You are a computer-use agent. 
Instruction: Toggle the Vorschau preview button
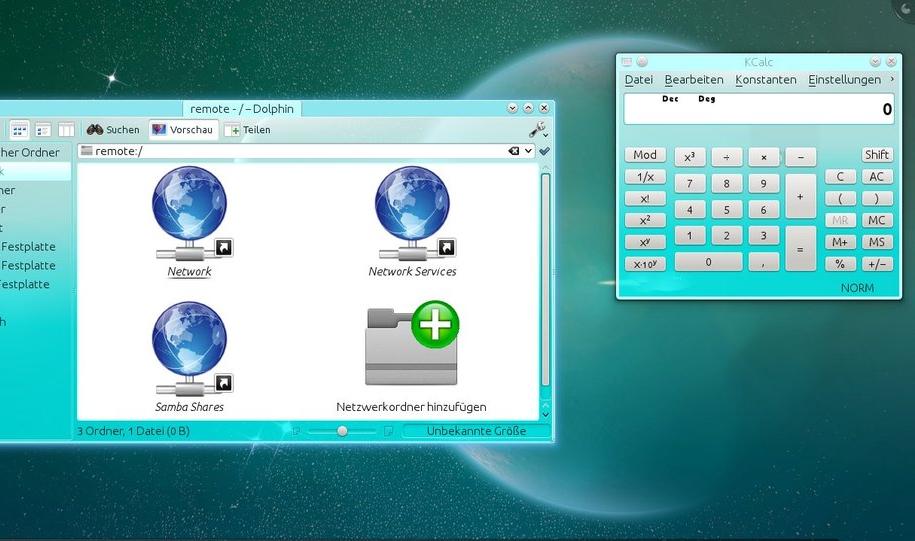point(183,130)
